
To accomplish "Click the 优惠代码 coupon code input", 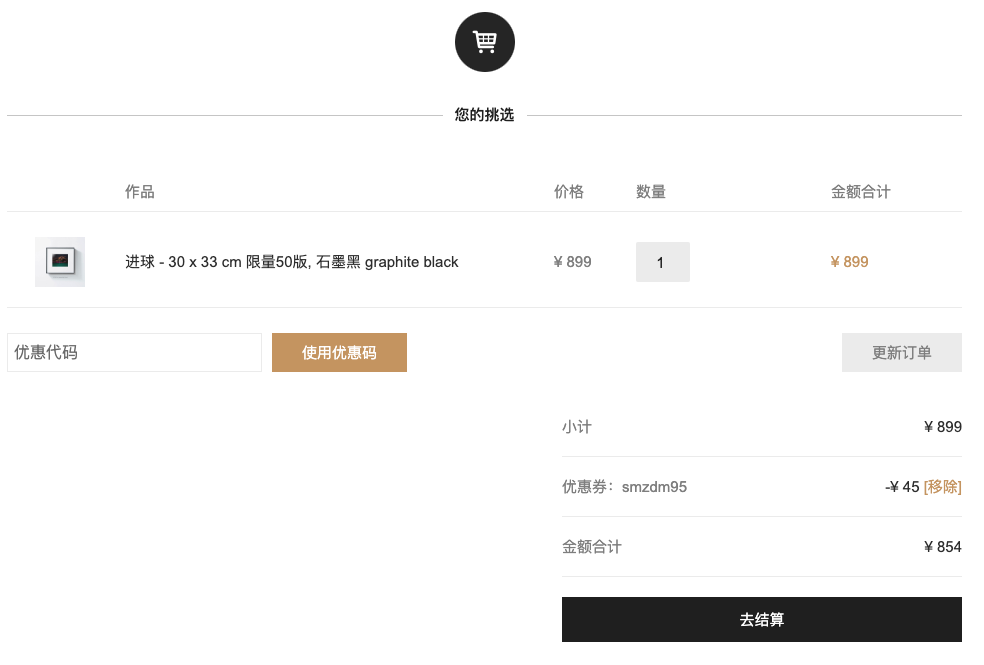I will tap(134, 353).
